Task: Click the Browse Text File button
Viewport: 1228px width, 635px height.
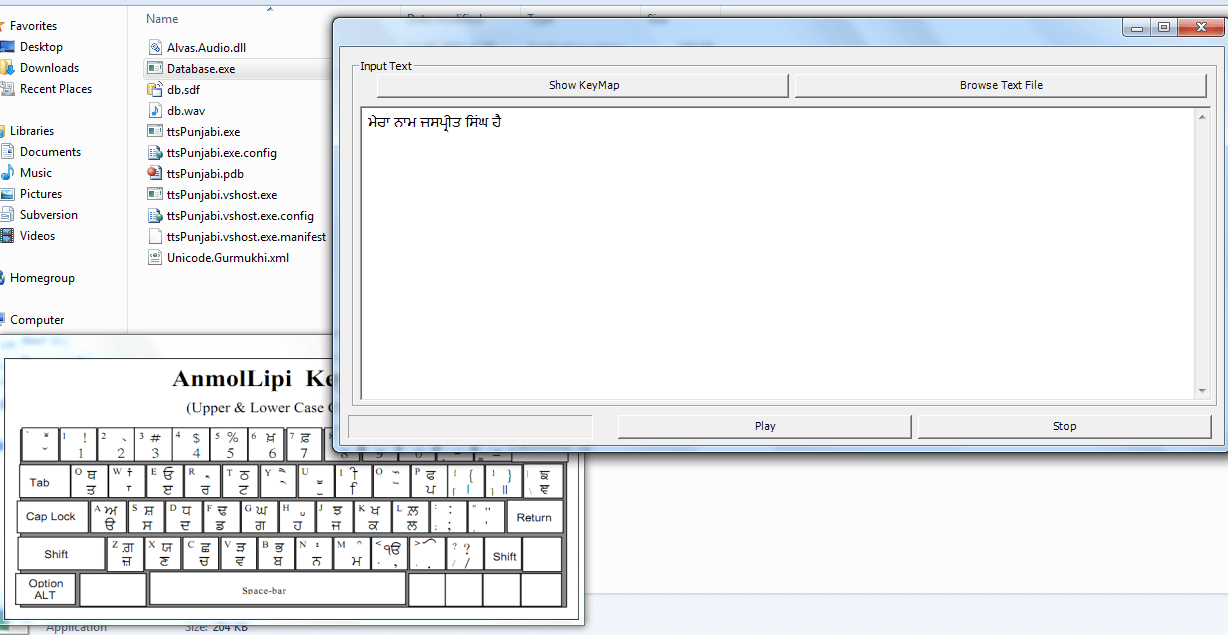Action: coord(1000,85)
